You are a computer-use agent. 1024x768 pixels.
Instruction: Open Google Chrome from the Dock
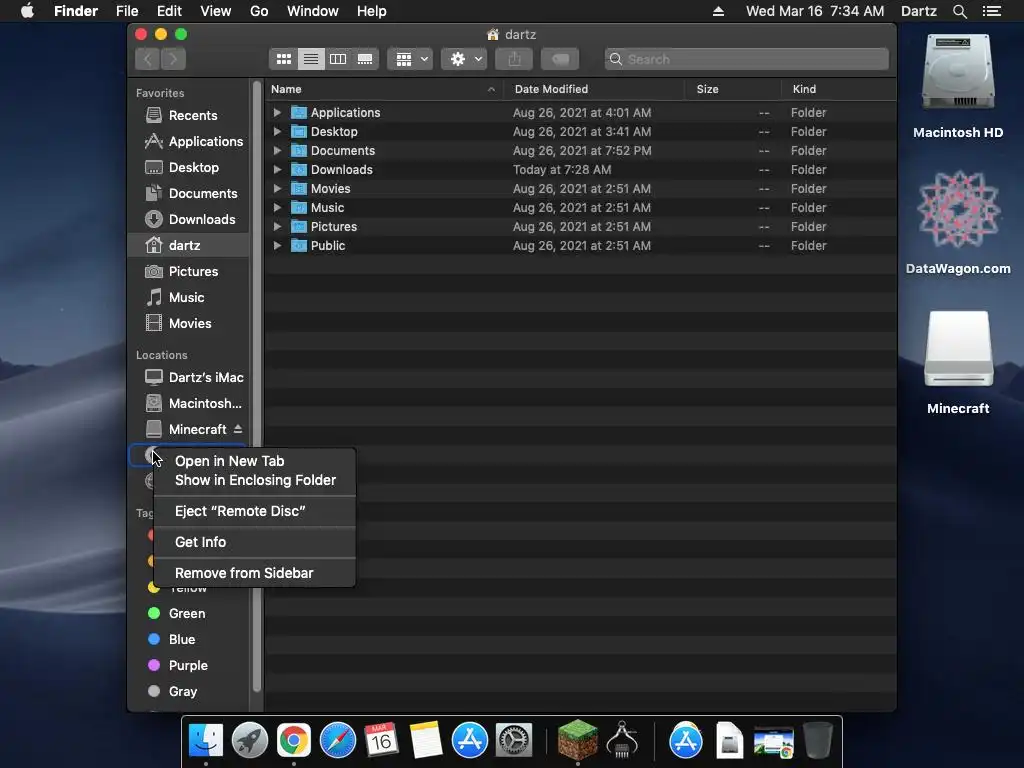[x=293, y=741]
